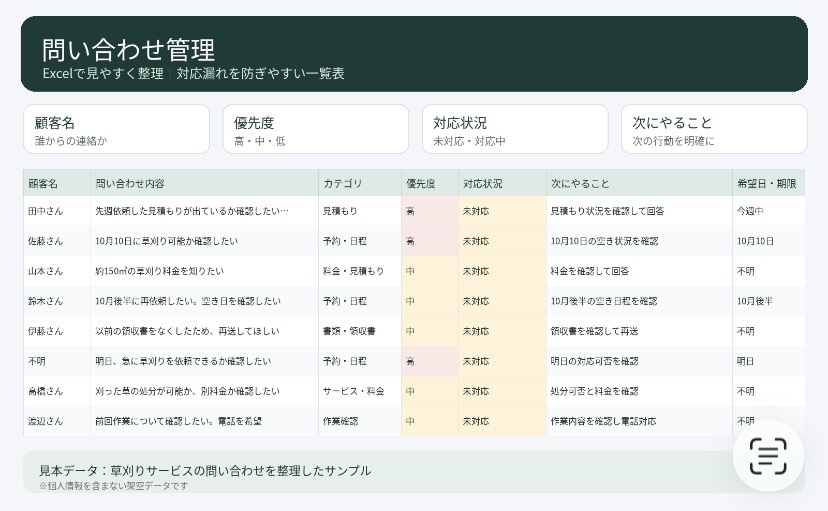The width and height of the screenshot is (828, 511).
Task: Click the 対応状況 column header in table
Action: pyautogui.click(x=502, y=183)
